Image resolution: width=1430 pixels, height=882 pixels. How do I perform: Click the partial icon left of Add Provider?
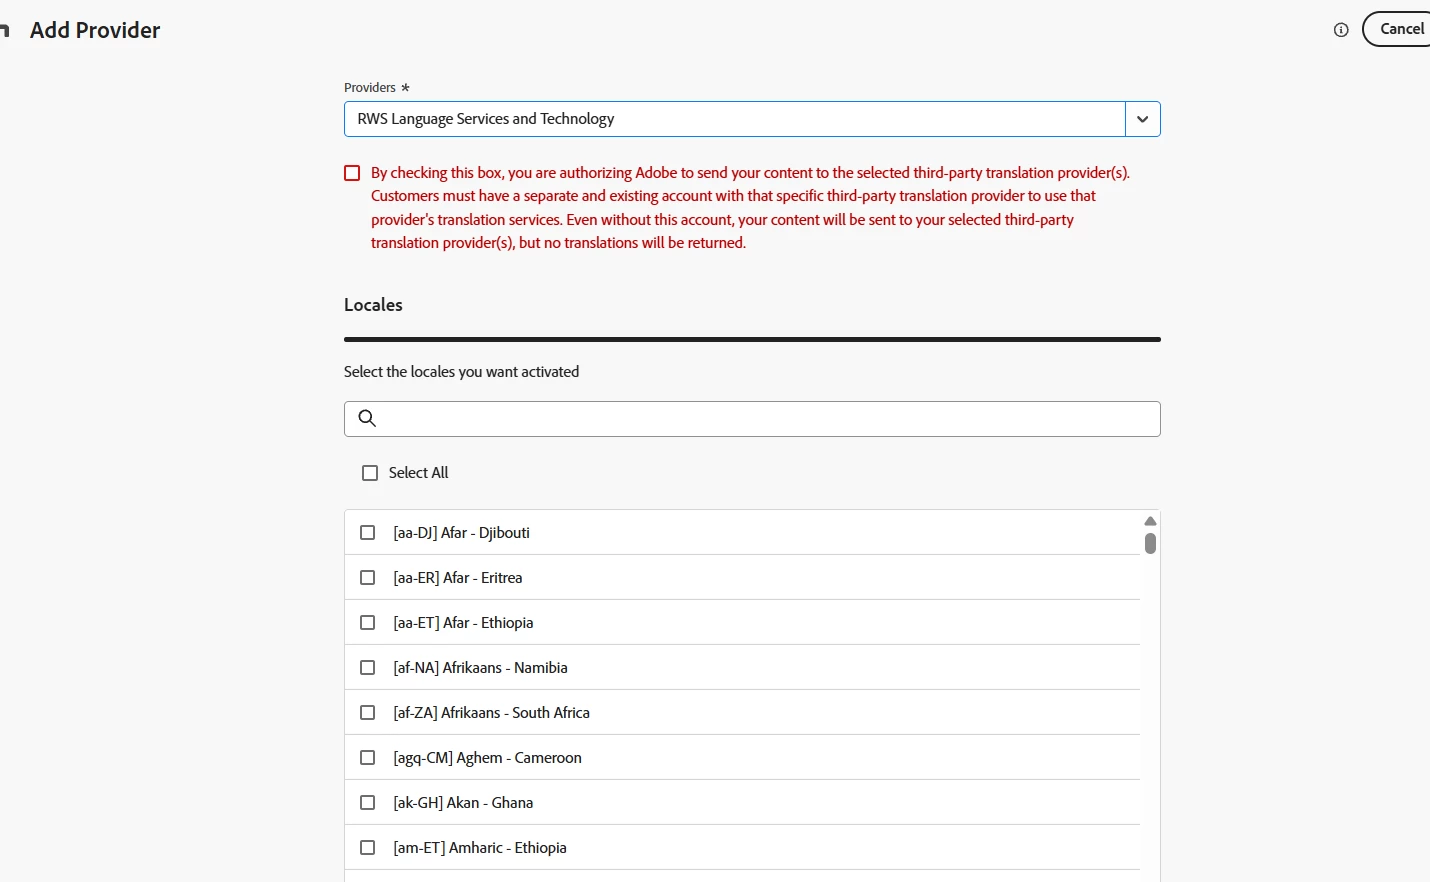point(4,31)
